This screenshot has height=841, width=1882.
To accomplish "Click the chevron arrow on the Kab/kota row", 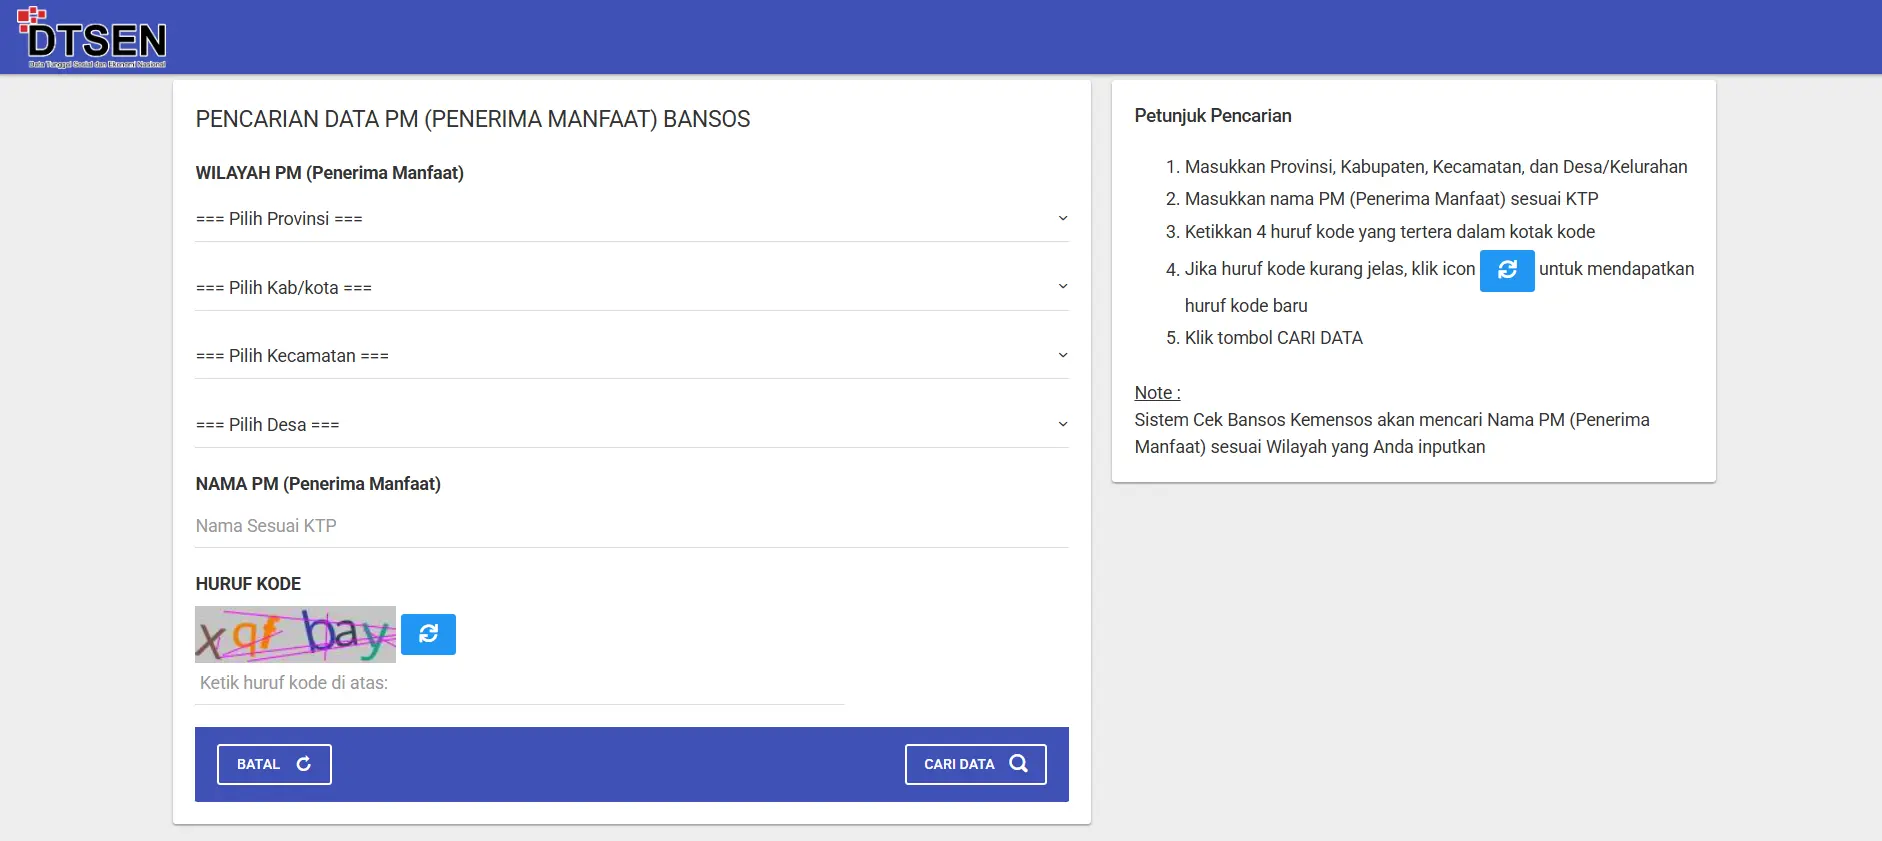I will 1062,287.
